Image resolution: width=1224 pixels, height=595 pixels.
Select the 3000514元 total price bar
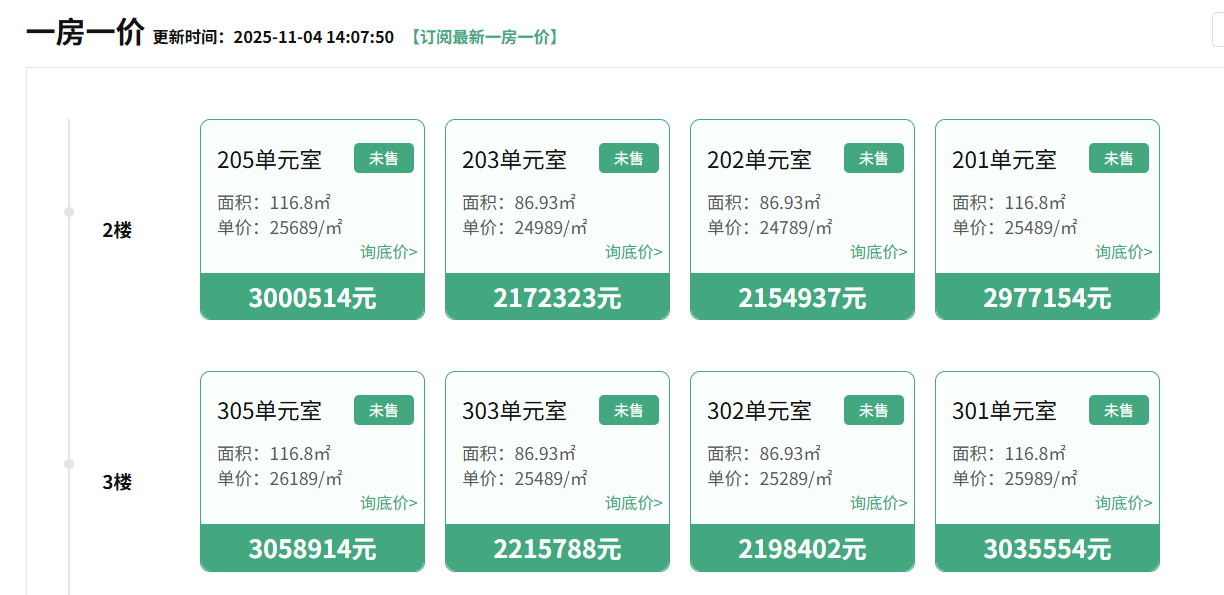(312, 297)
